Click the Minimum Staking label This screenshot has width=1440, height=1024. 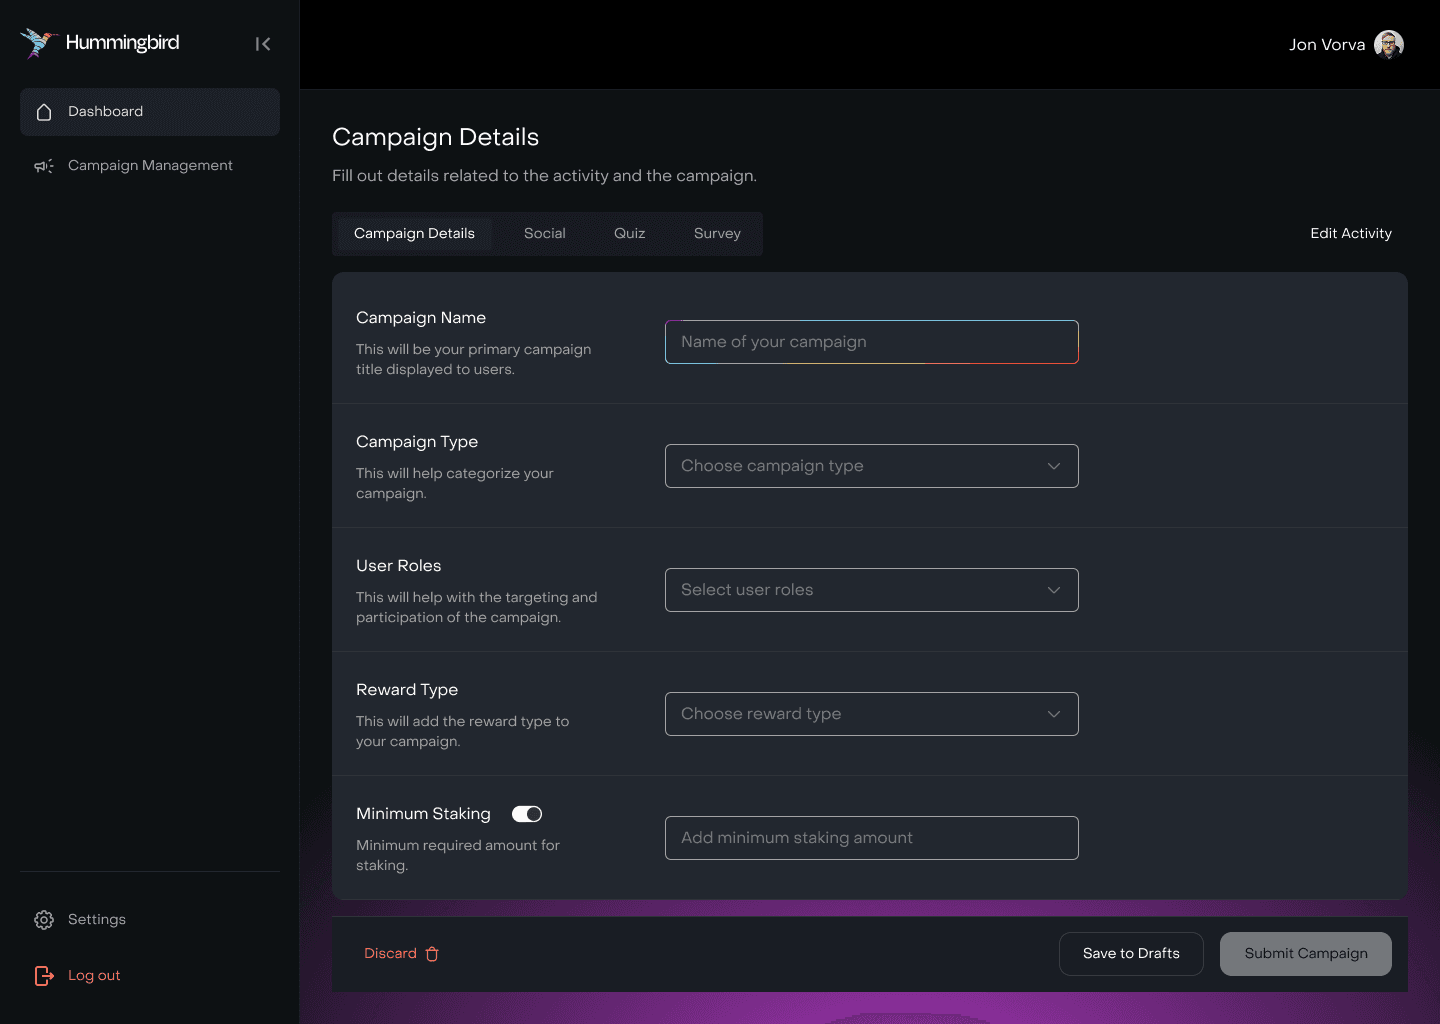coord(423,814)
